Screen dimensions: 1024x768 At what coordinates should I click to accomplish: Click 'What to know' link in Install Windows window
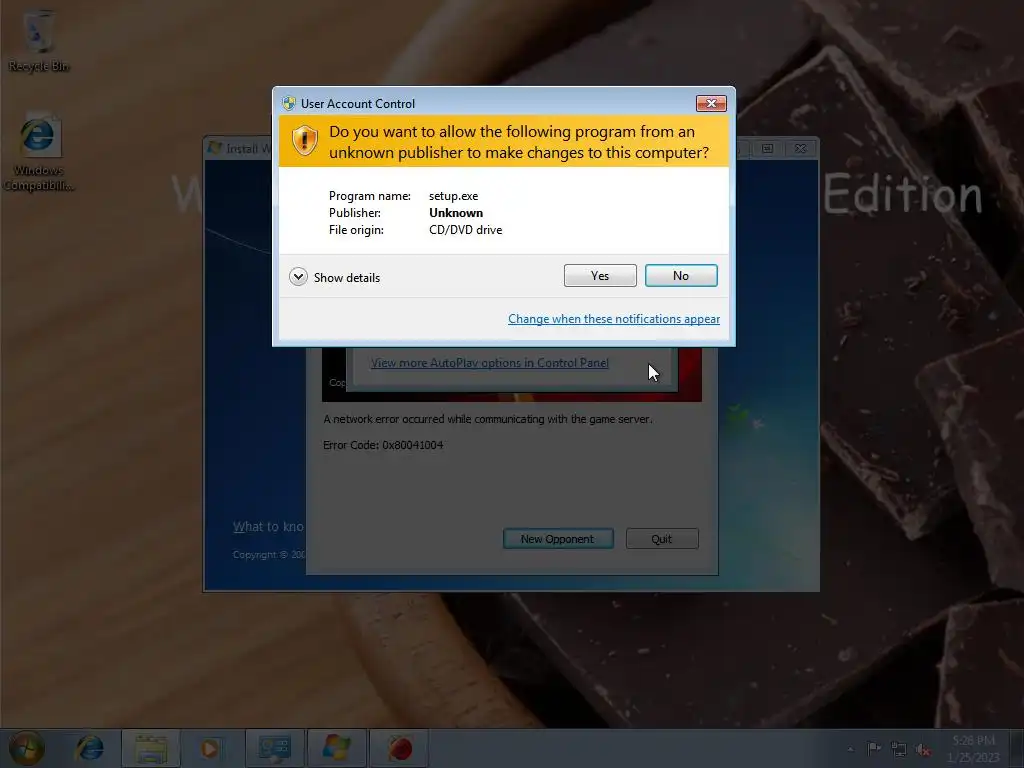(x=268, y=526)
